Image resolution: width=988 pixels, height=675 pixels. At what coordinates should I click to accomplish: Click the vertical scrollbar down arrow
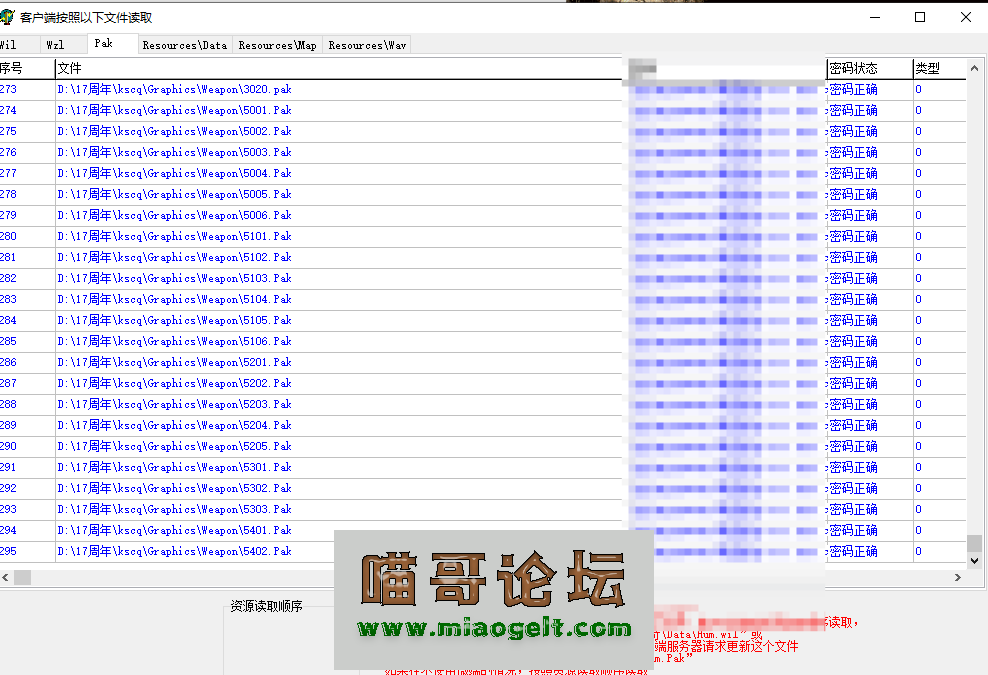coord(975,560)
